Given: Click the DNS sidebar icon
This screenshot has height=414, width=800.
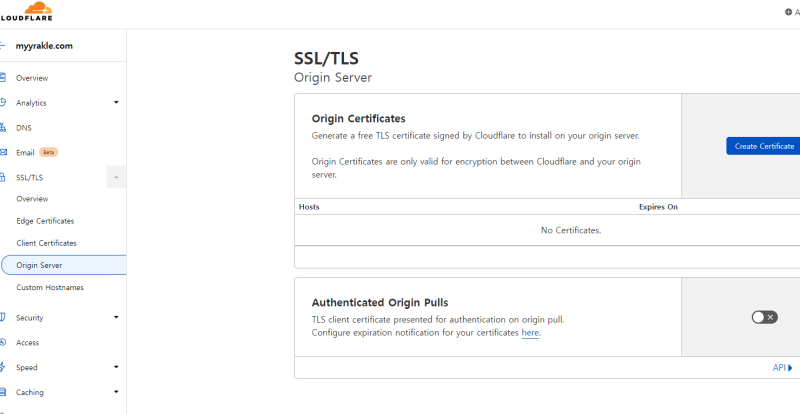Looking at the screenshot, I should (4, 128).
